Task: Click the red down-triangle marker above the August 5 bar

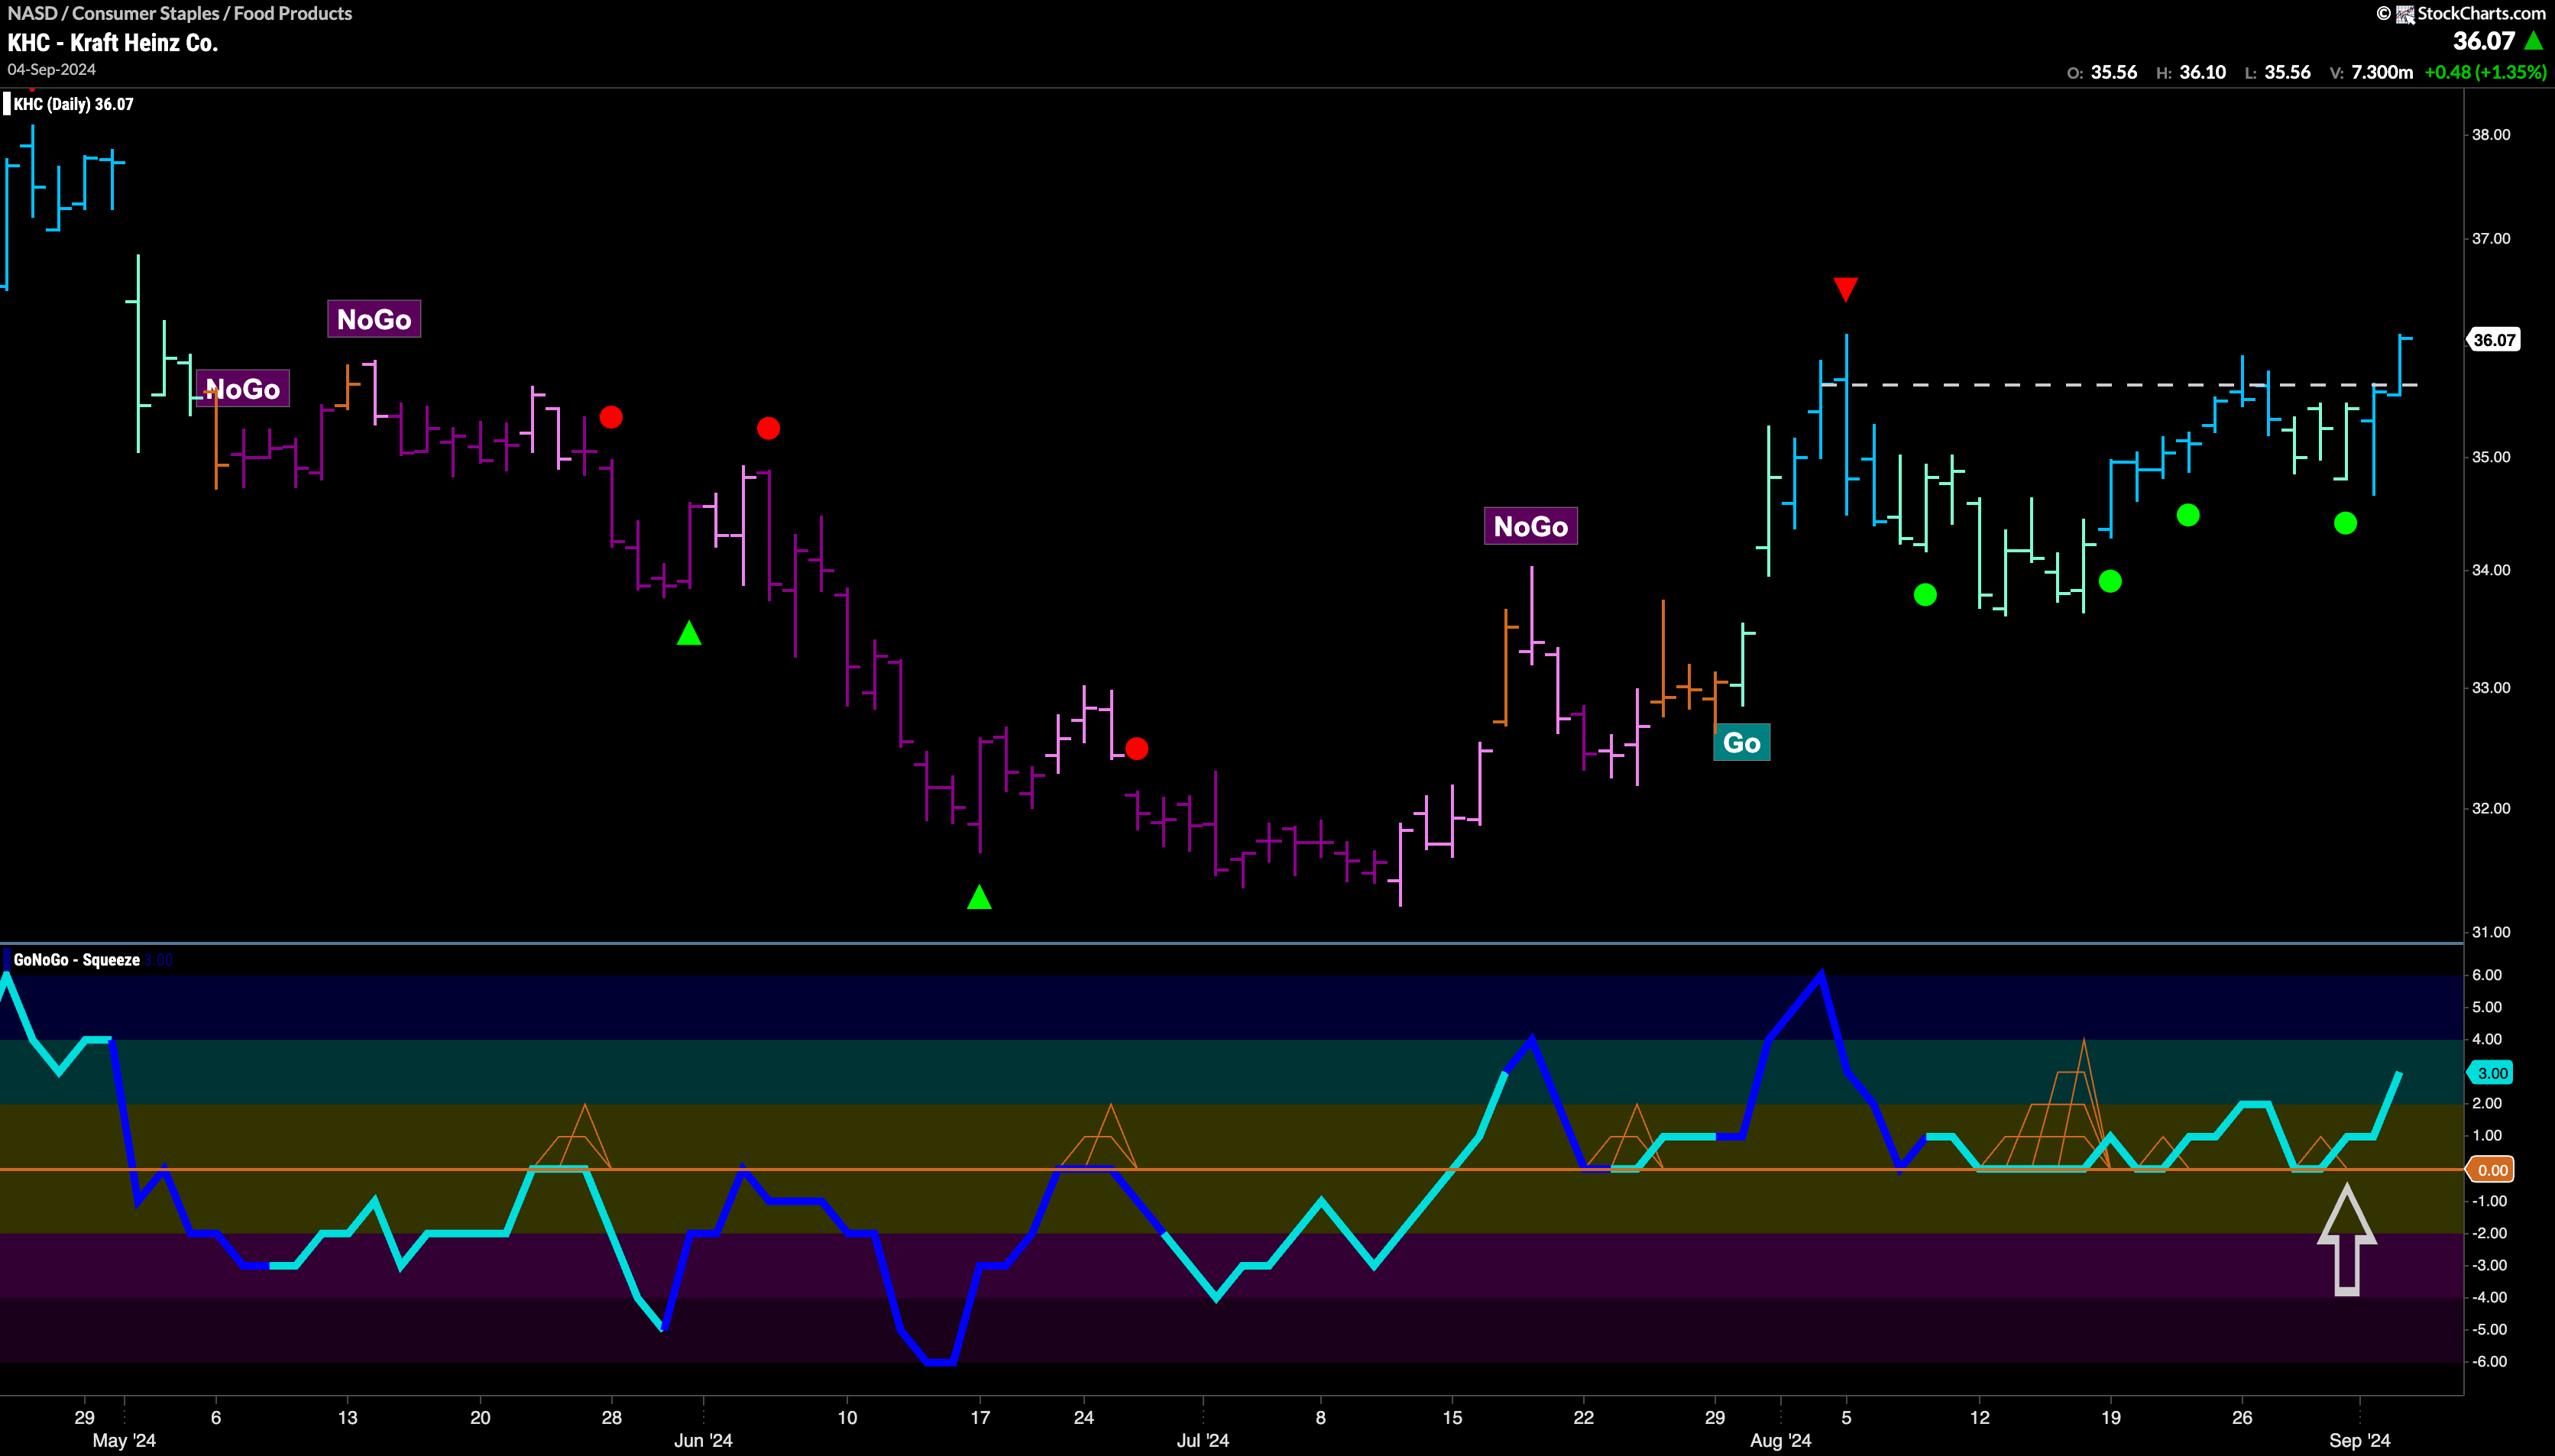Action: 1845,290
